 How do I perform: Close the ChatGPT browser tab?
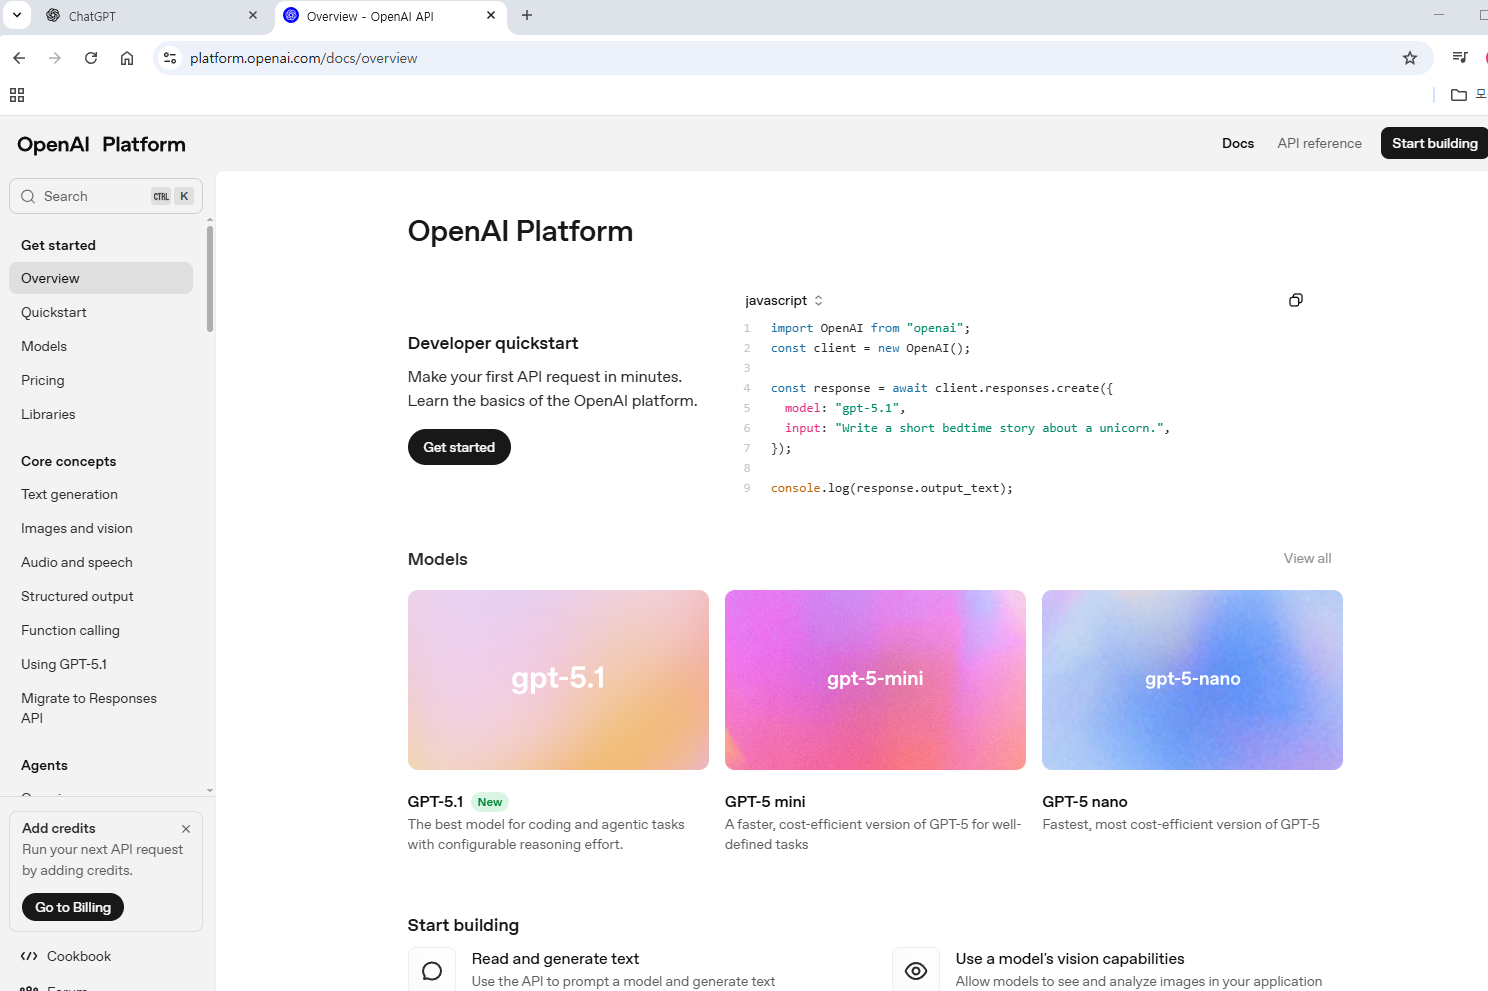[x=253, y=15]
